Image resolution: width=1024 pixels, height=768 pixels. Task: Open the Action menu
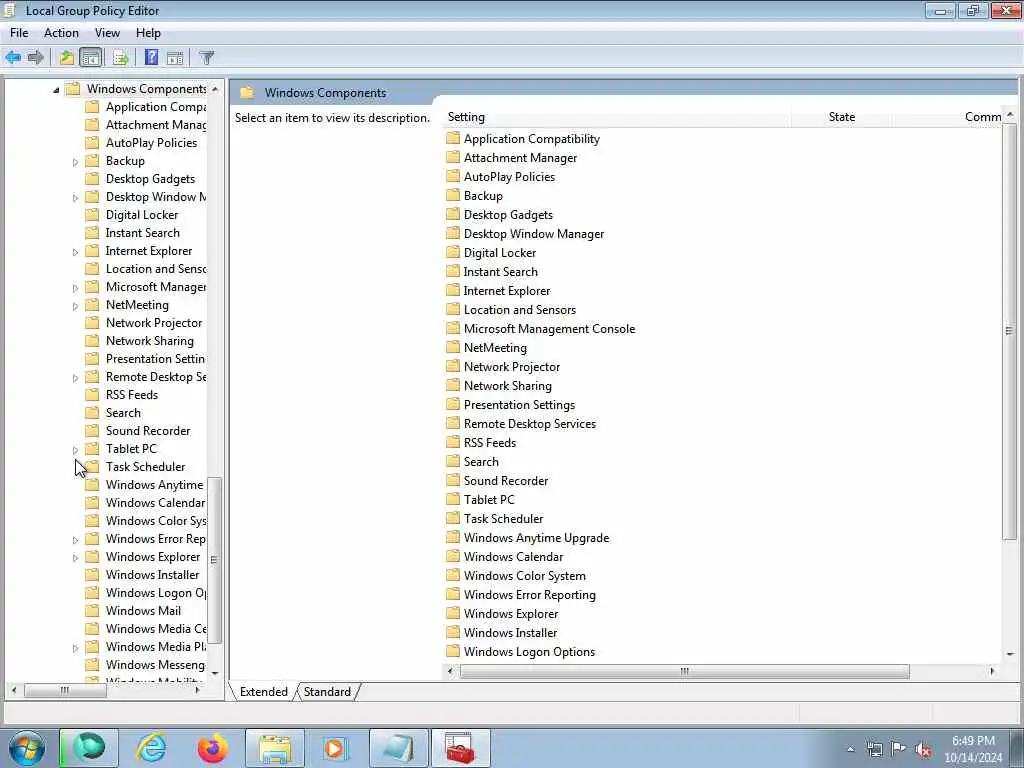click(61, 33)
